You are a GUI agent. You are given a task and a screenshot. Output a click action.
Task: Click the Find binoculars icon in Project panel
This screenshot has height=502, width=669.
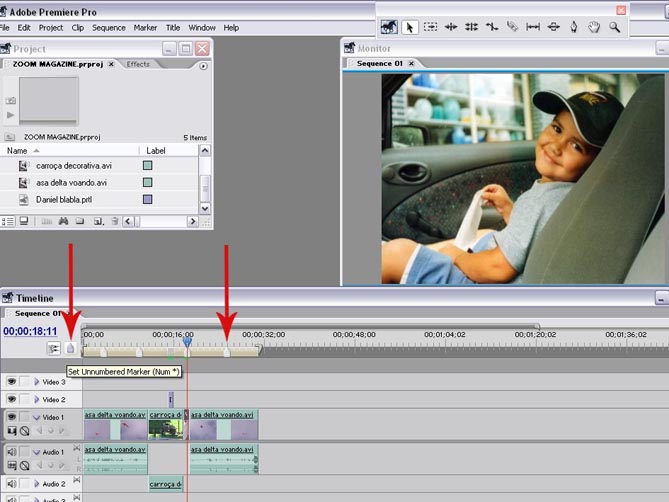[x=63, y=221]
